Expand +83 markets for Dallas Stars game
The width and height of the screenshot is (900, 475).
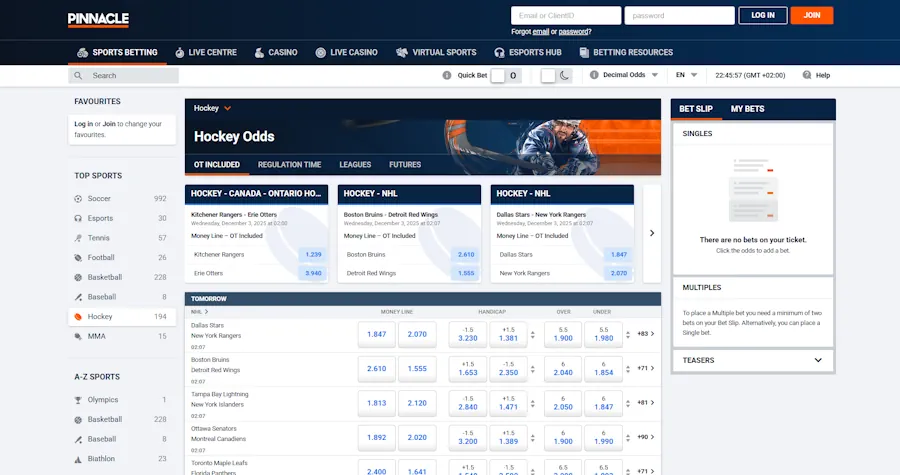click(646, 334)
